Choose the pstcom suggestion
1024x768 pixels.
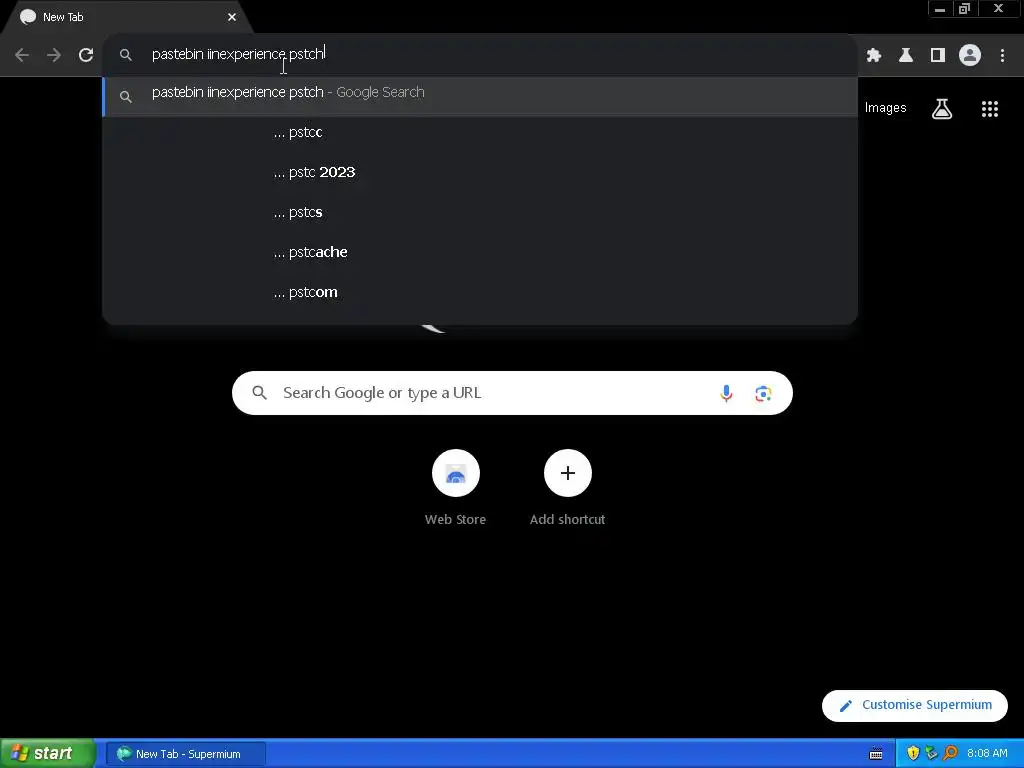click(480, 292)
